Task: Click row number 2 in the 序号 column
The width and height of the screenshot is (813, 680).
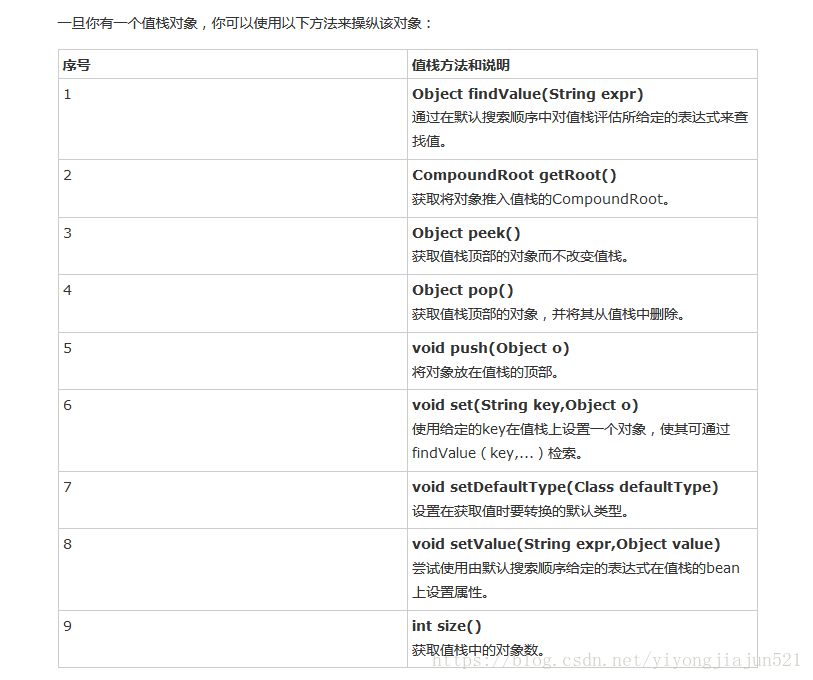Action: pos(67,175)
